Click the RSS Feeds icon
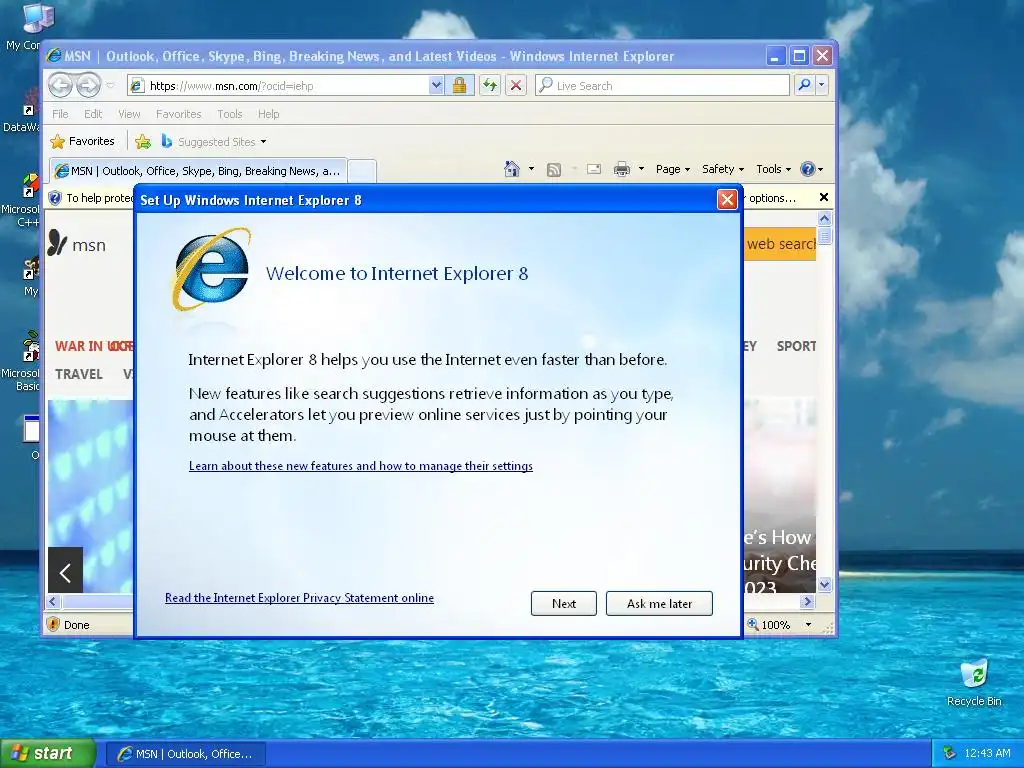Image resolution: width=1024 pixels, height=768 pixels. coord(554,170)
